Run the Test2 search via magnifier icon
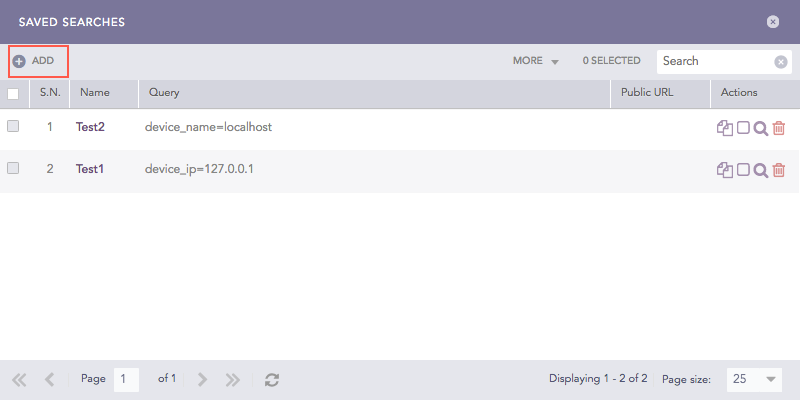This screenshot has height=400, width=800. point(761,128)
